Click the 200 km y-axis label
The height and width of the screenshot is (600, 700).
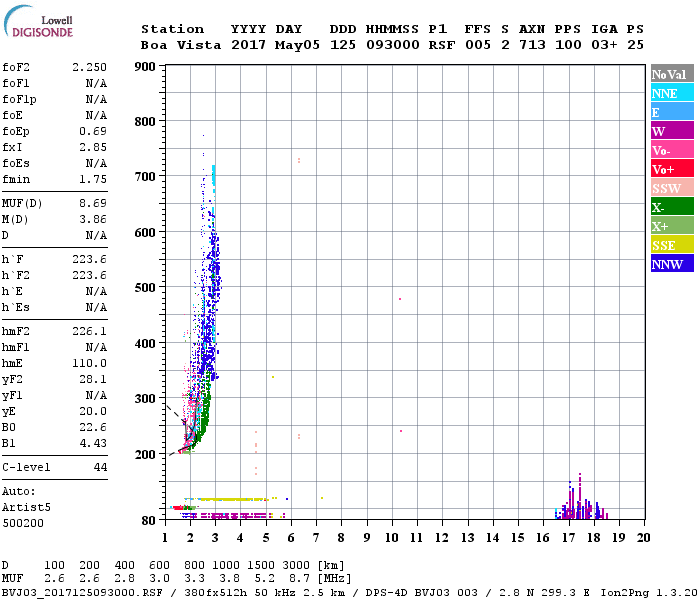coord(145,454)
